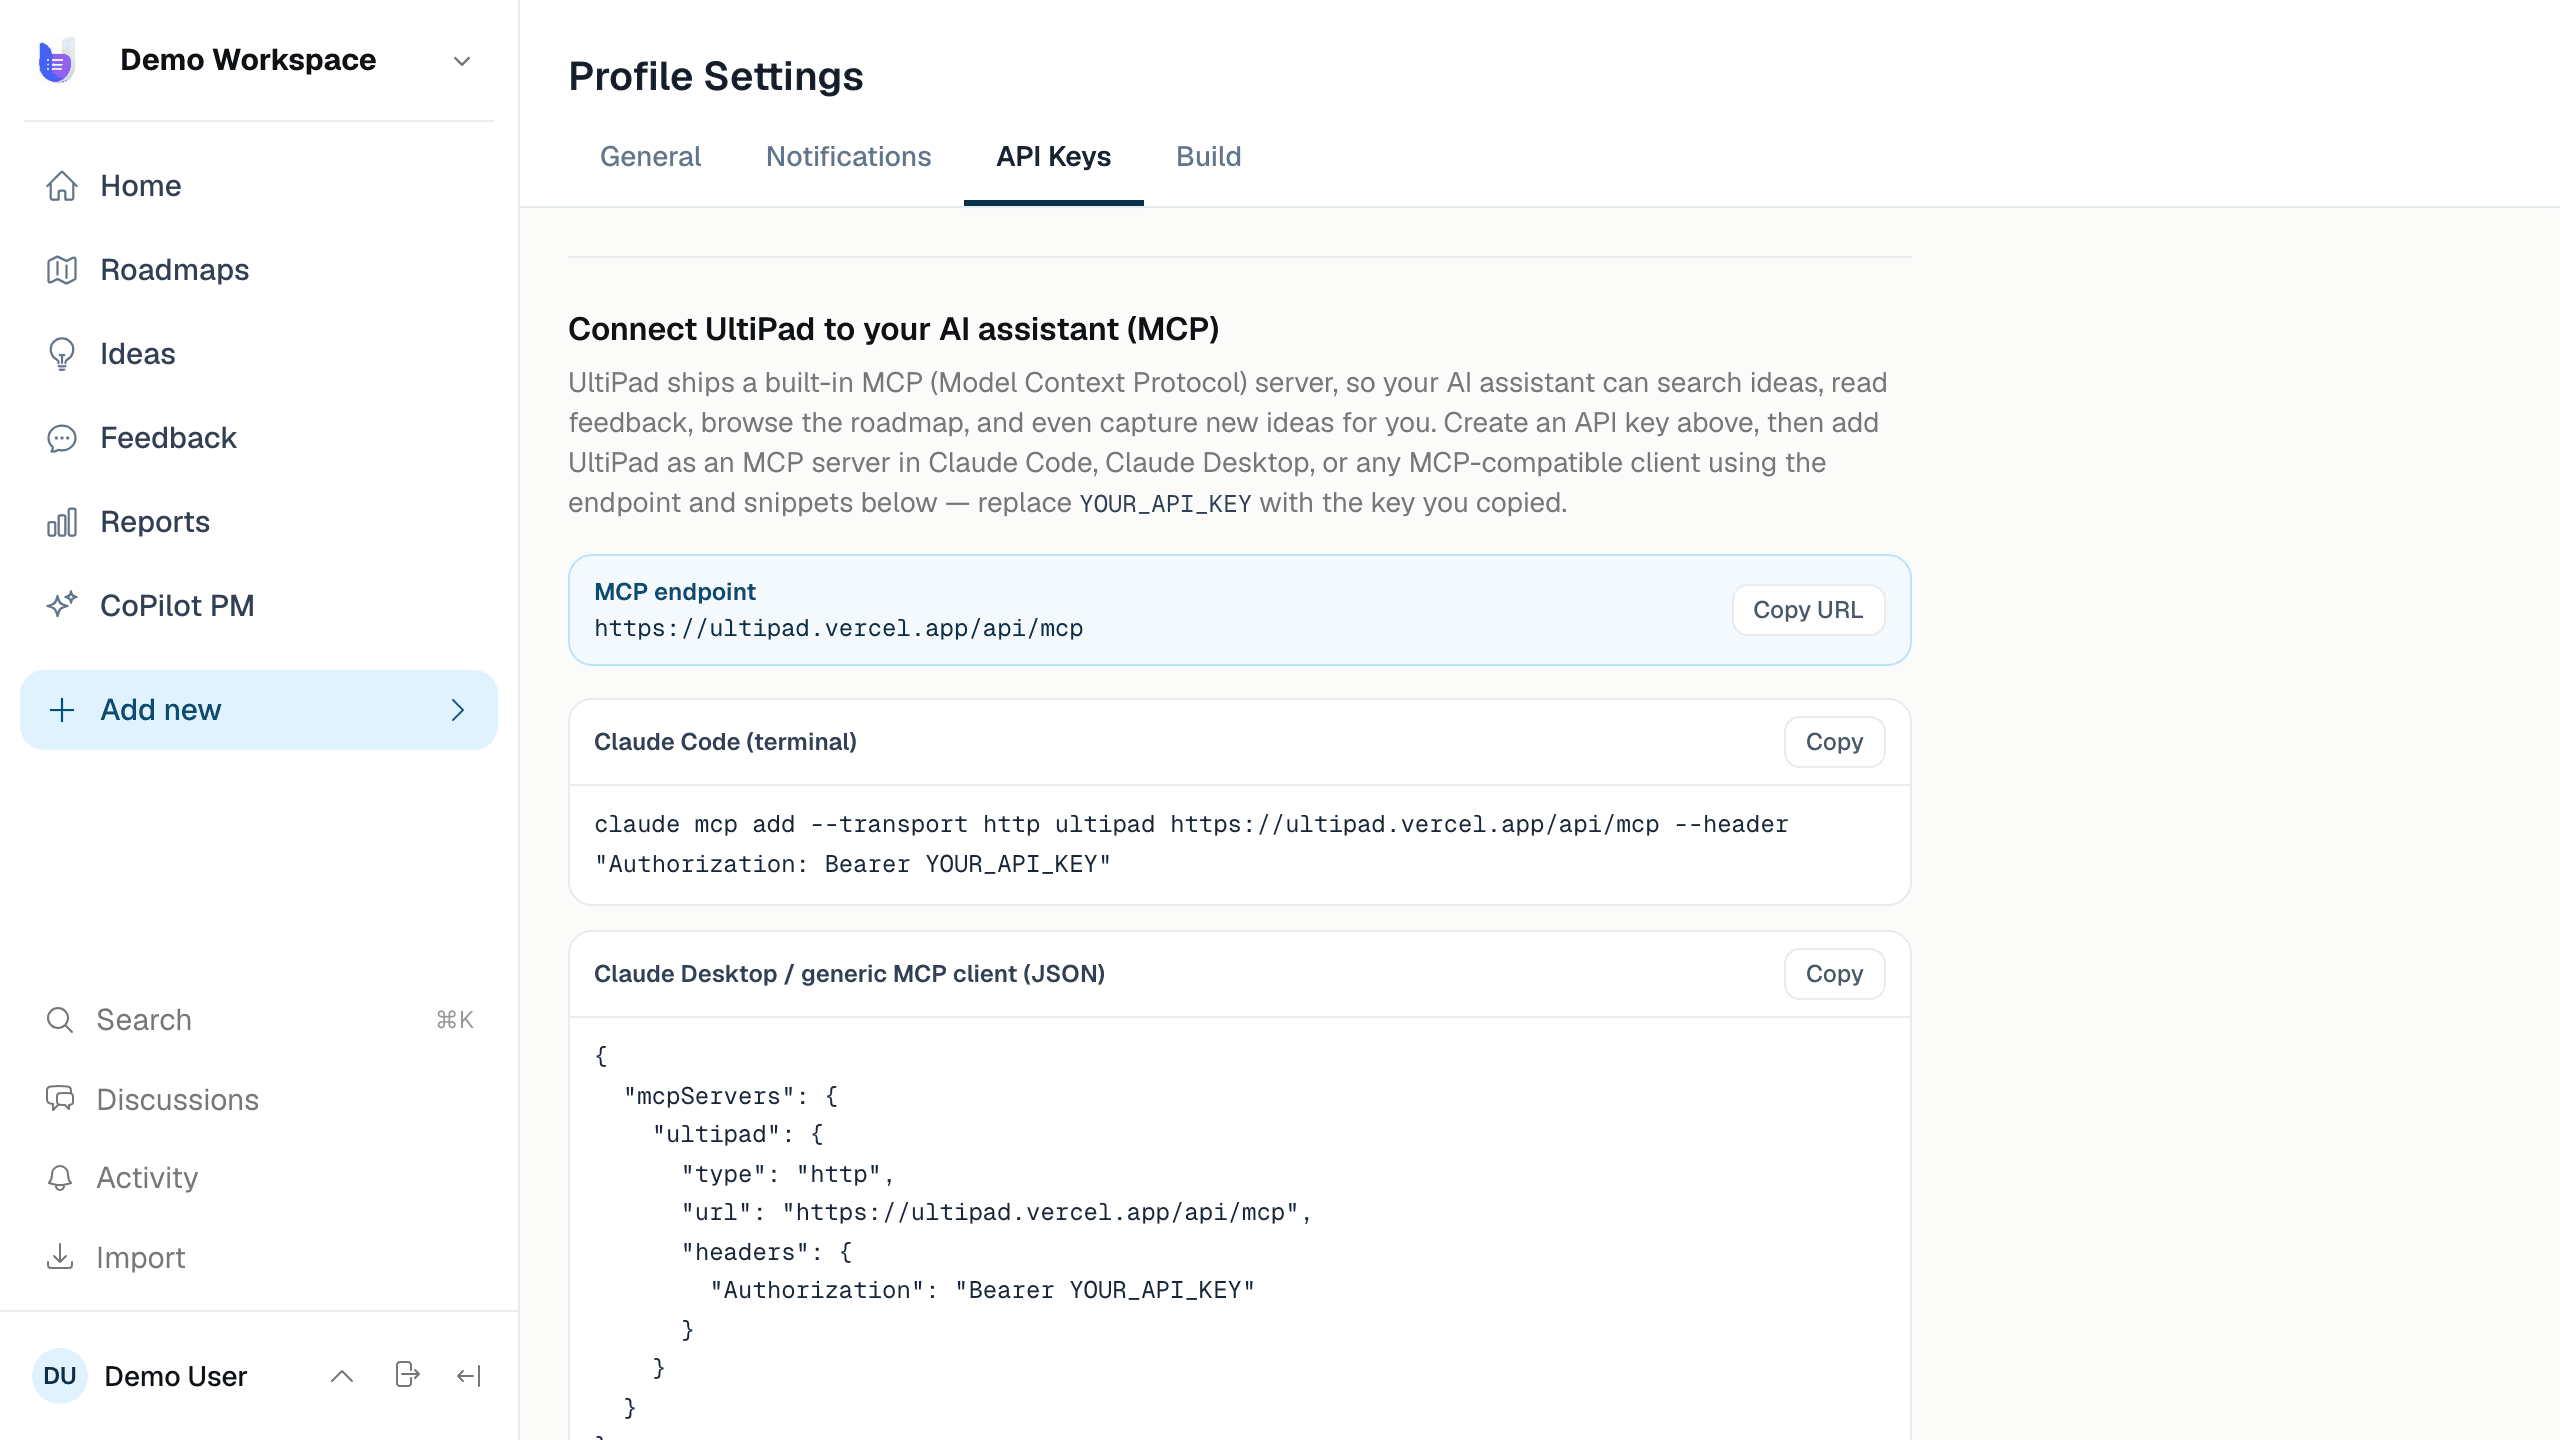Click the Import download icon
2560x1440 pixels.
click(60, 1257)
